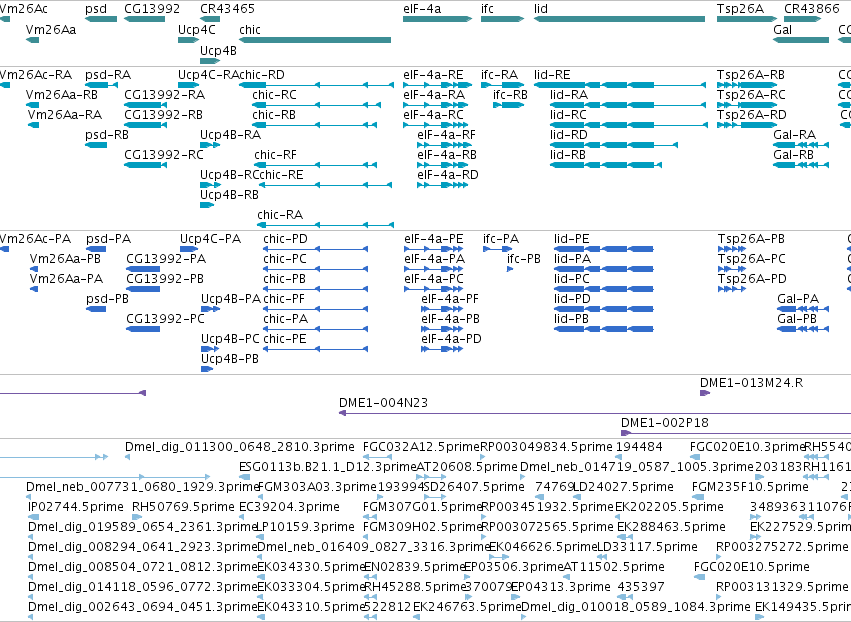
Task: Open EST LD33117.5prime
Action: coord(602,557)
